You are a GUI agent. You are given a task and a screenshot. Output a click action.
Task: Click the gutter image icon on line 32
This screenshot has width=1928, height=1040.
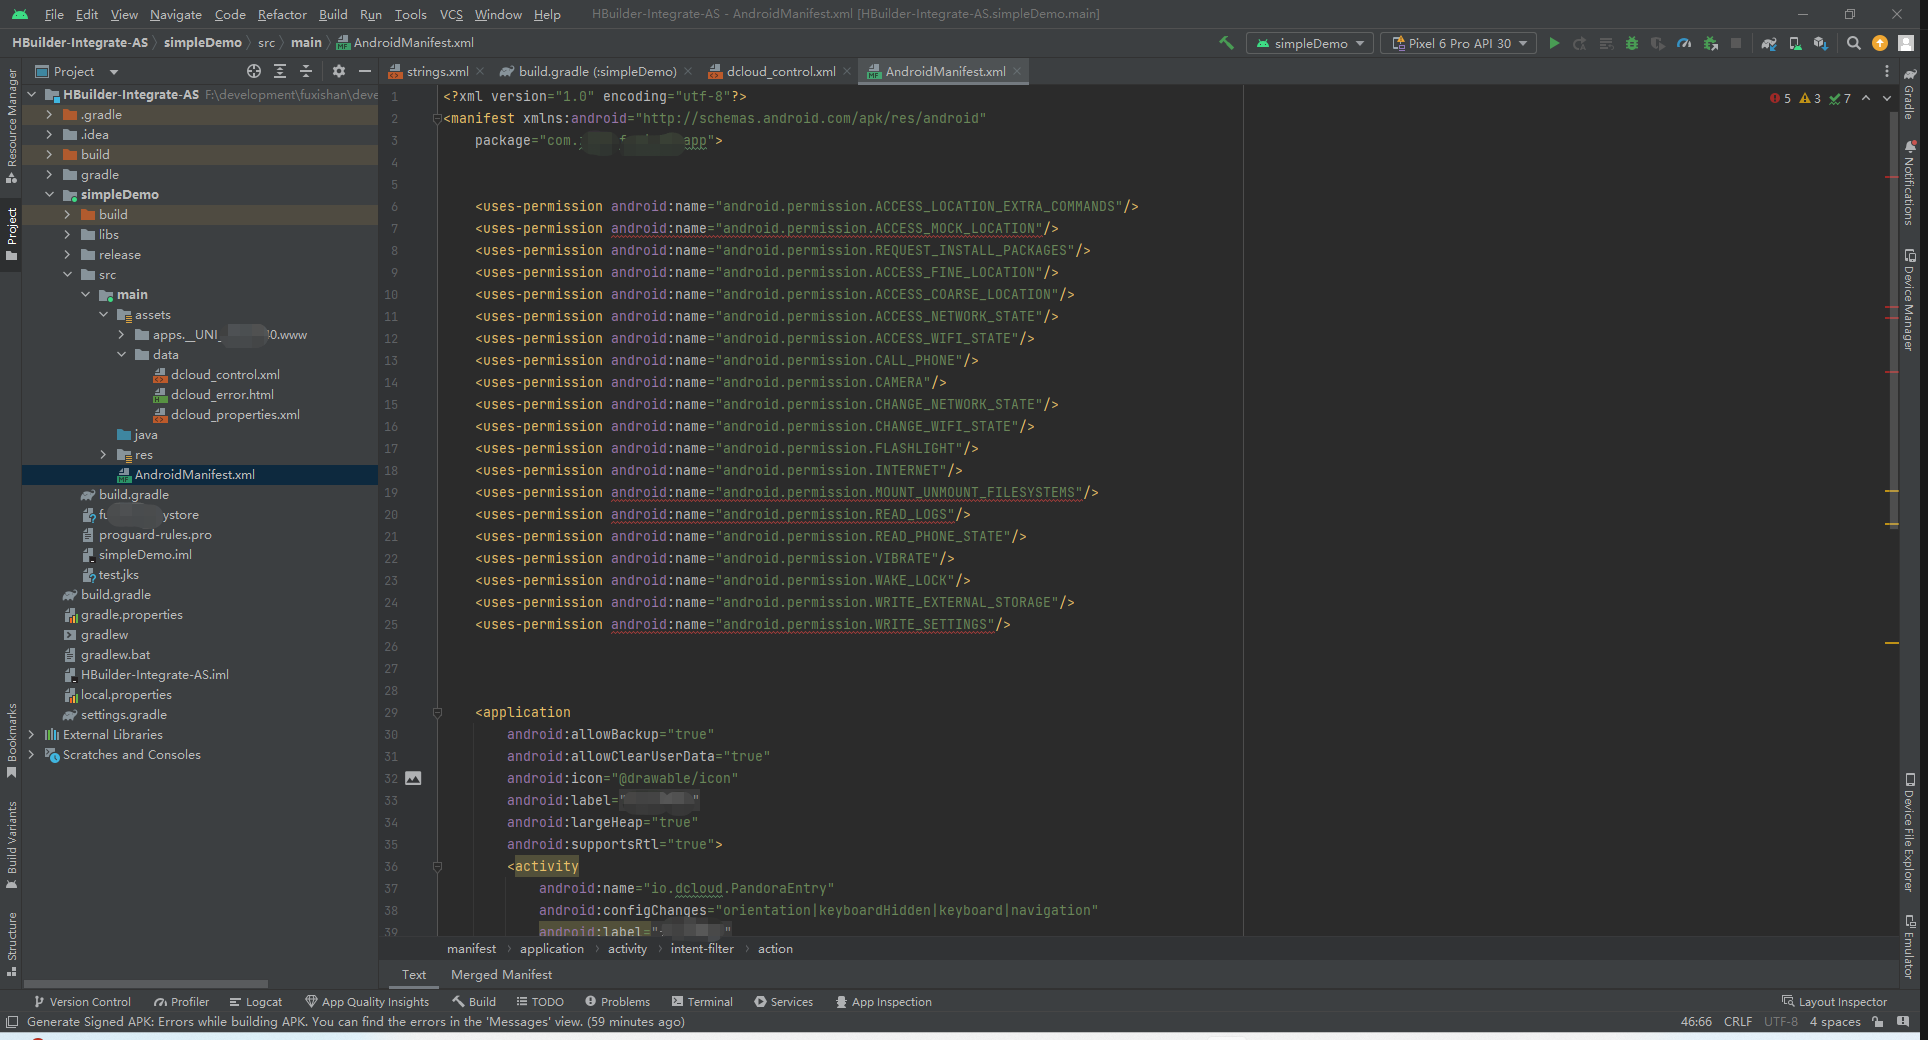click(413, 778)
